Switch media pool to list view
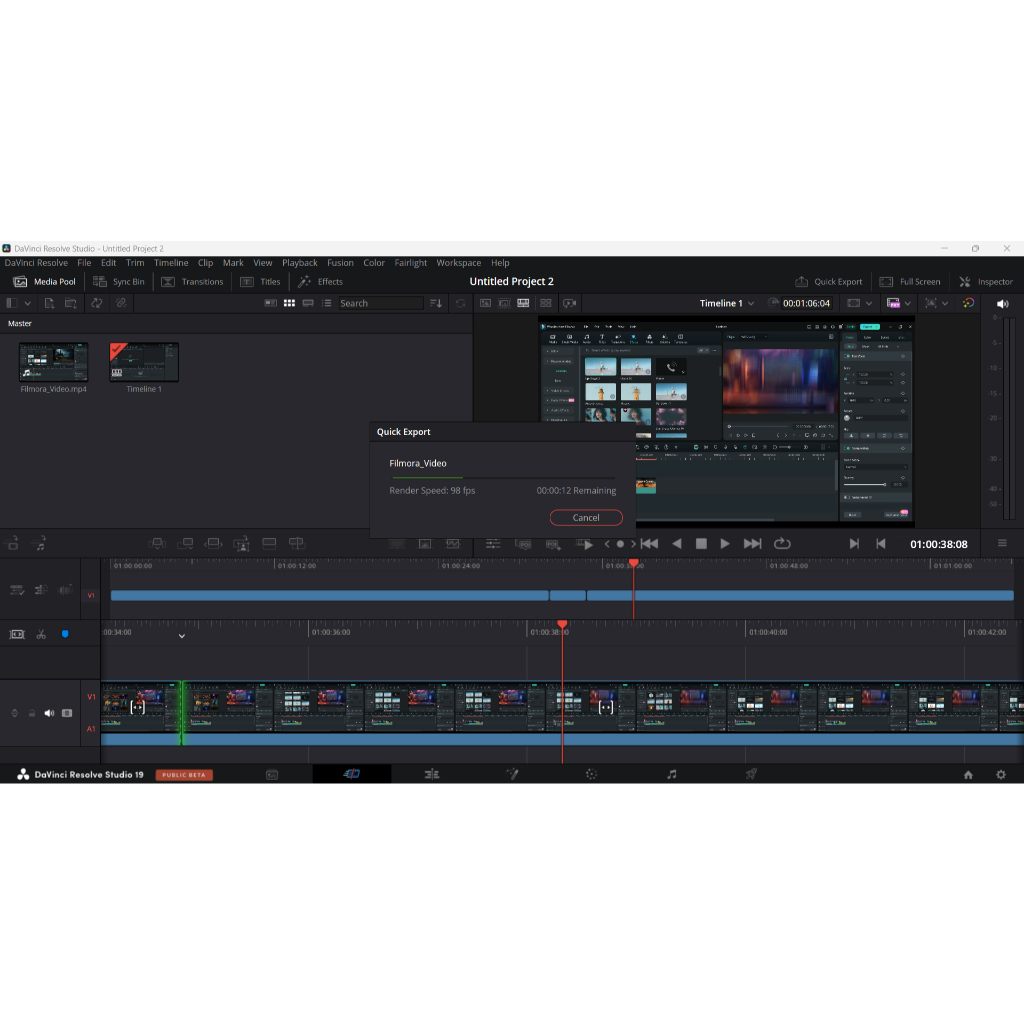The image size is (1024, 1024). (x=327, y=303)
